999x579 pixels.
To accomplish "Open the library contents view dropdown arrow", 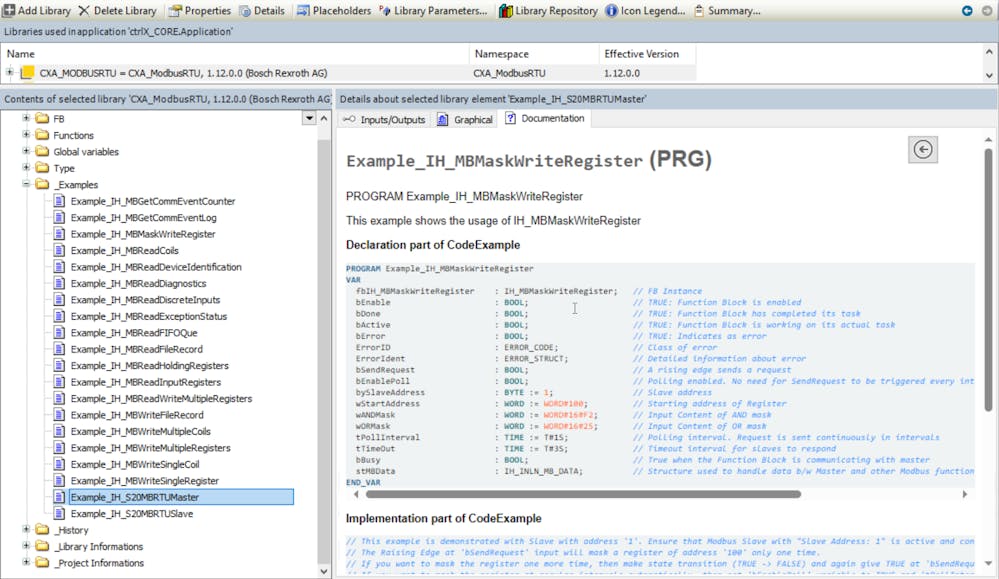I will pos(309,119).
